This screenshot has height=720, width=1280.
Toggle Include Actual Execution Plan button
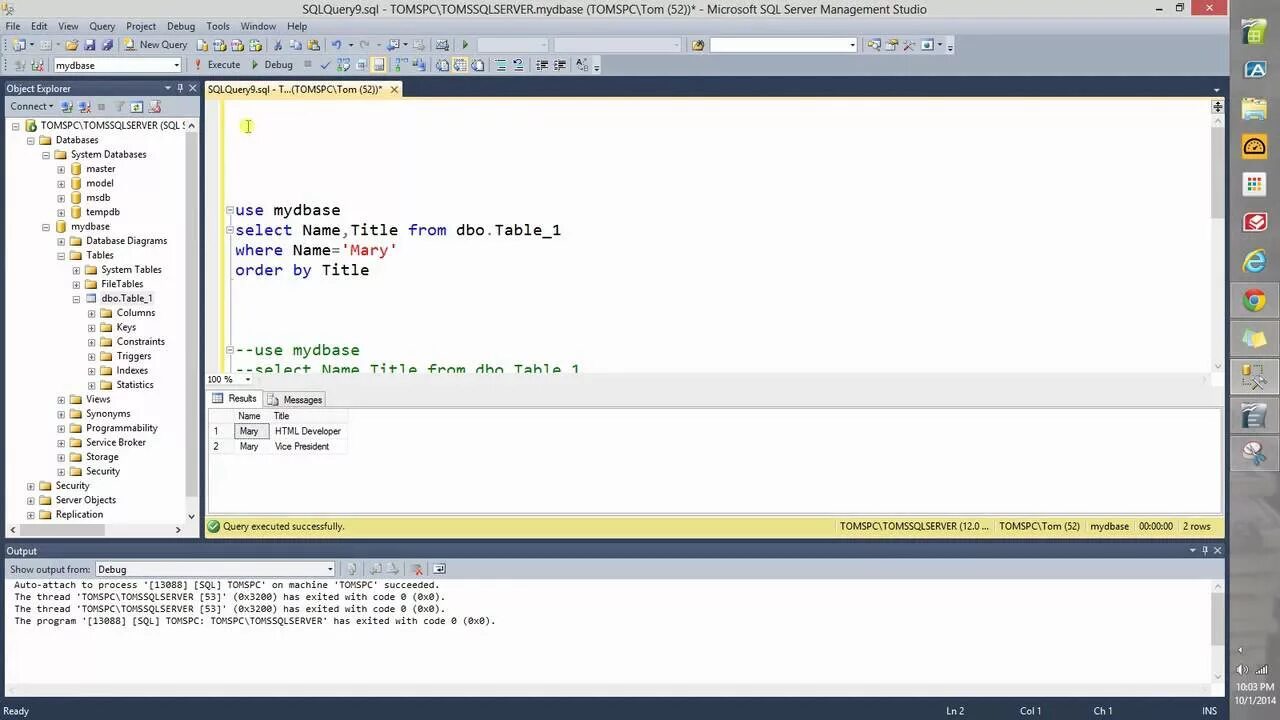coord(399,65)
